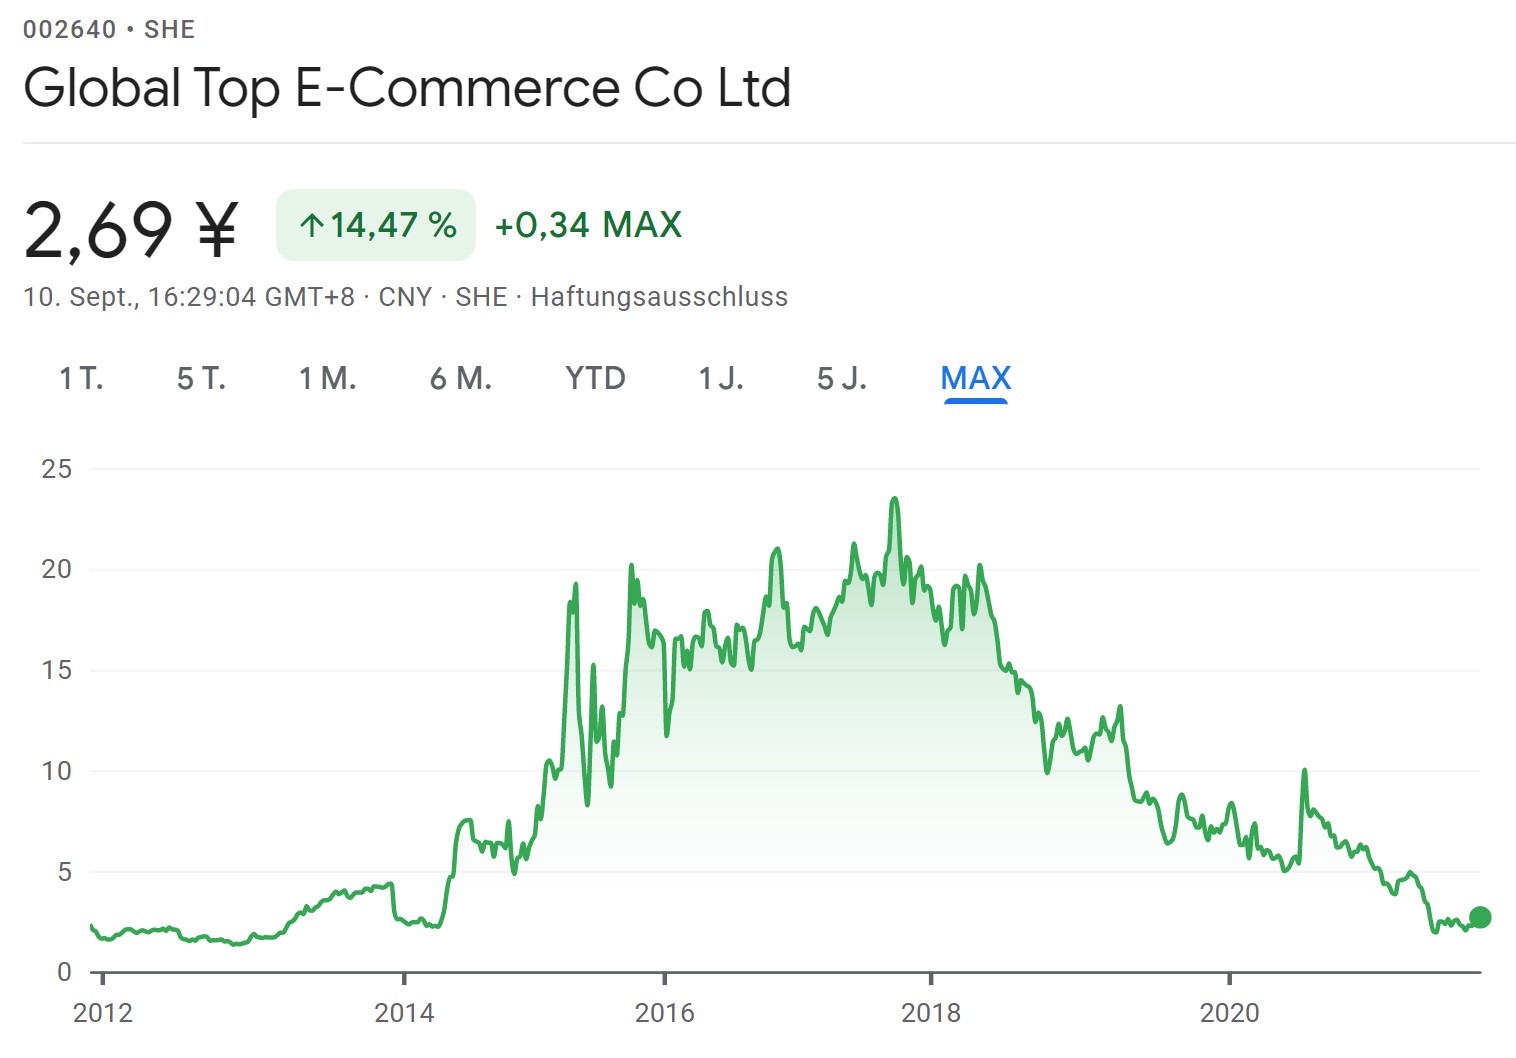Click the green up-arrow percentage change badge
The image size is (1516, 1058).
(x=376, y=225)
